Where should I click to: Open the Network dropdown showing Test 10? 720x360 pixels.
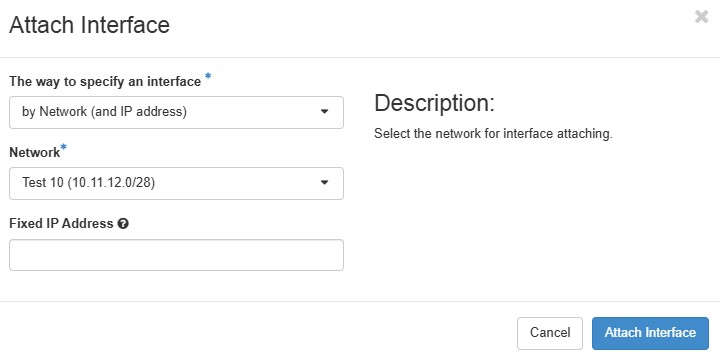(x=176, y=183)
